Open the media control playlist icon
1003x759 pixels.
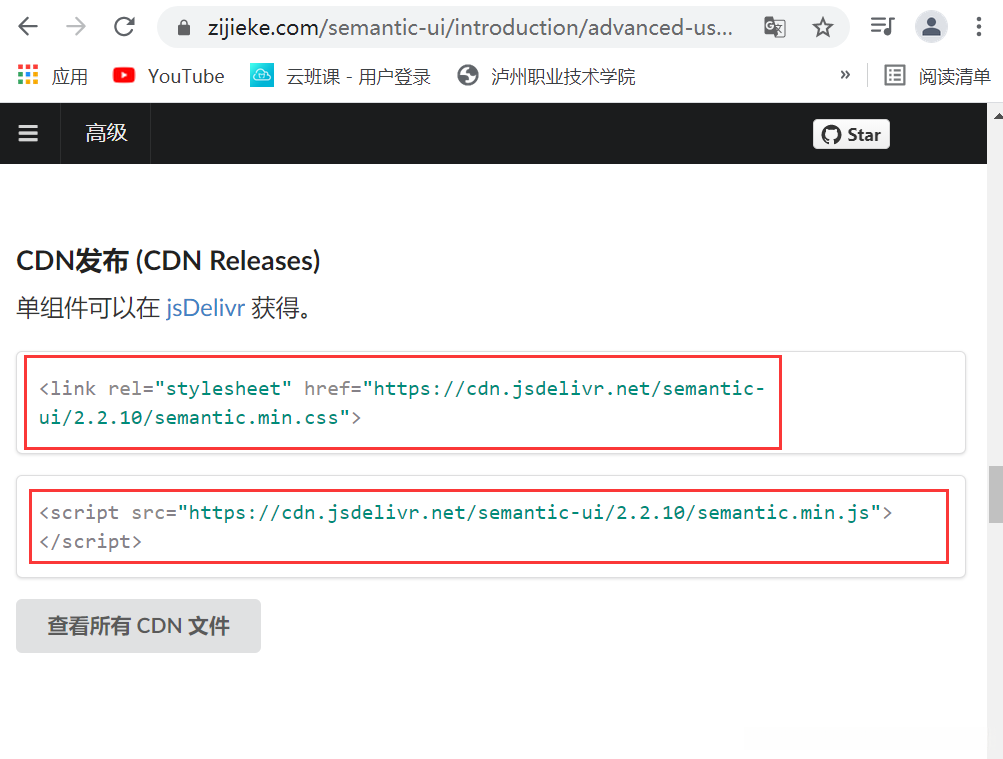pos(882,27)
